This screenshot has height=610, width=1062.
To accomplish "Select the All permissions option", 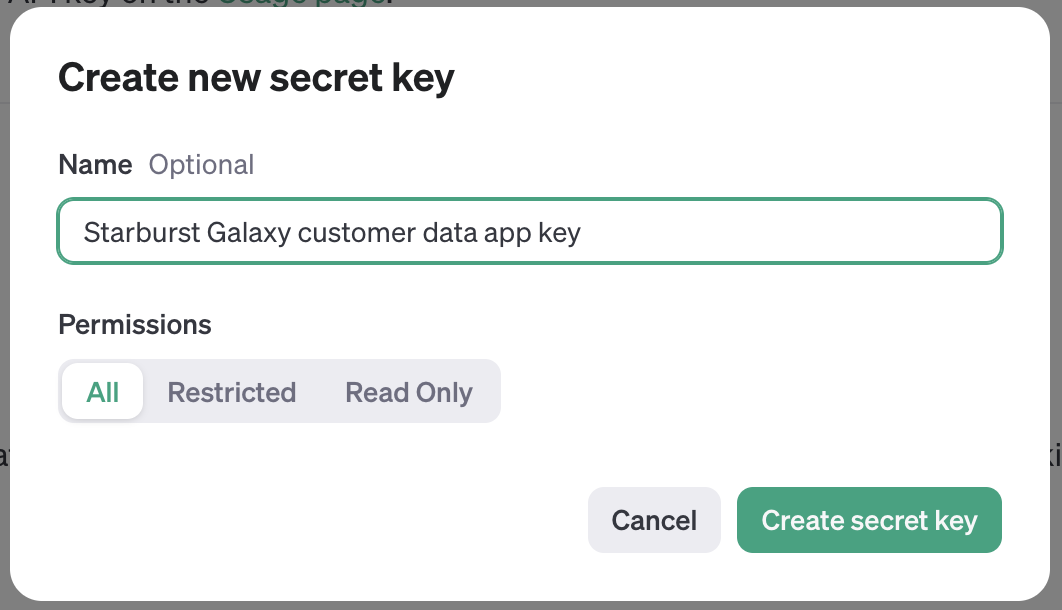I will point(103,392).
